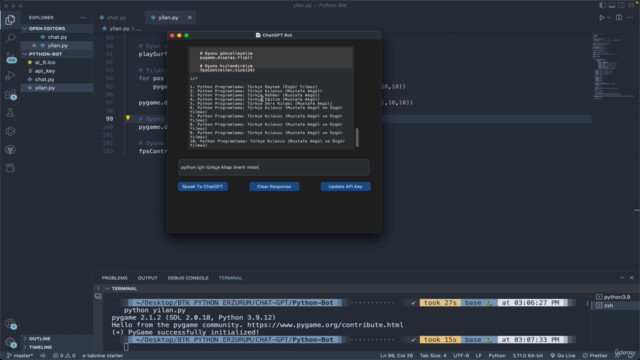Select the TERMINAL panel tab

pos(230,278)
